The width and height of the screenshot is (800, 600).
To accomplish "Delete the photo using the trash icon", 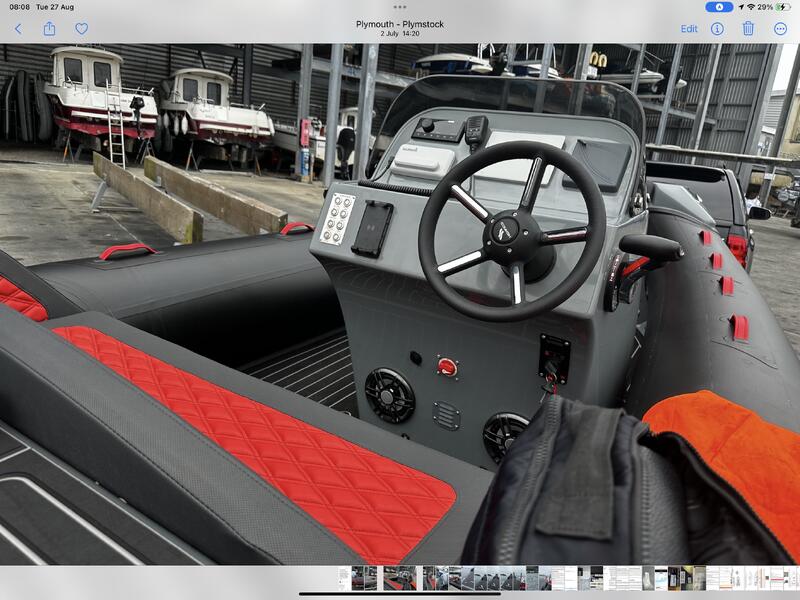I will [748, 29].
